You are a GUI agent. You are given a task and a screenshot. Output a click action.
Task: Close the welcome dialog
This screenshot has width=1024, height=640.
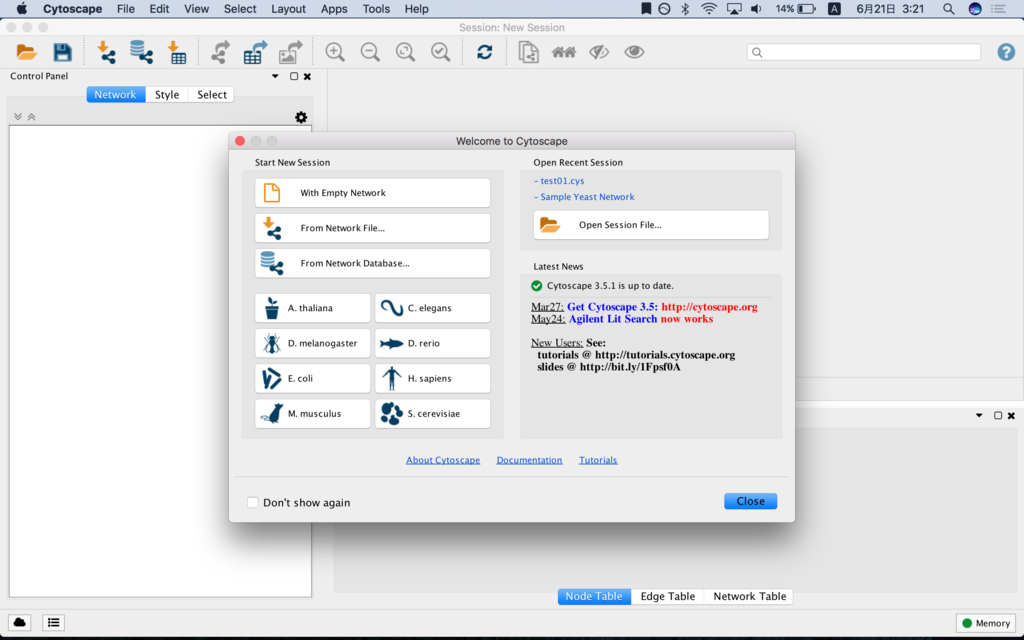750,501
